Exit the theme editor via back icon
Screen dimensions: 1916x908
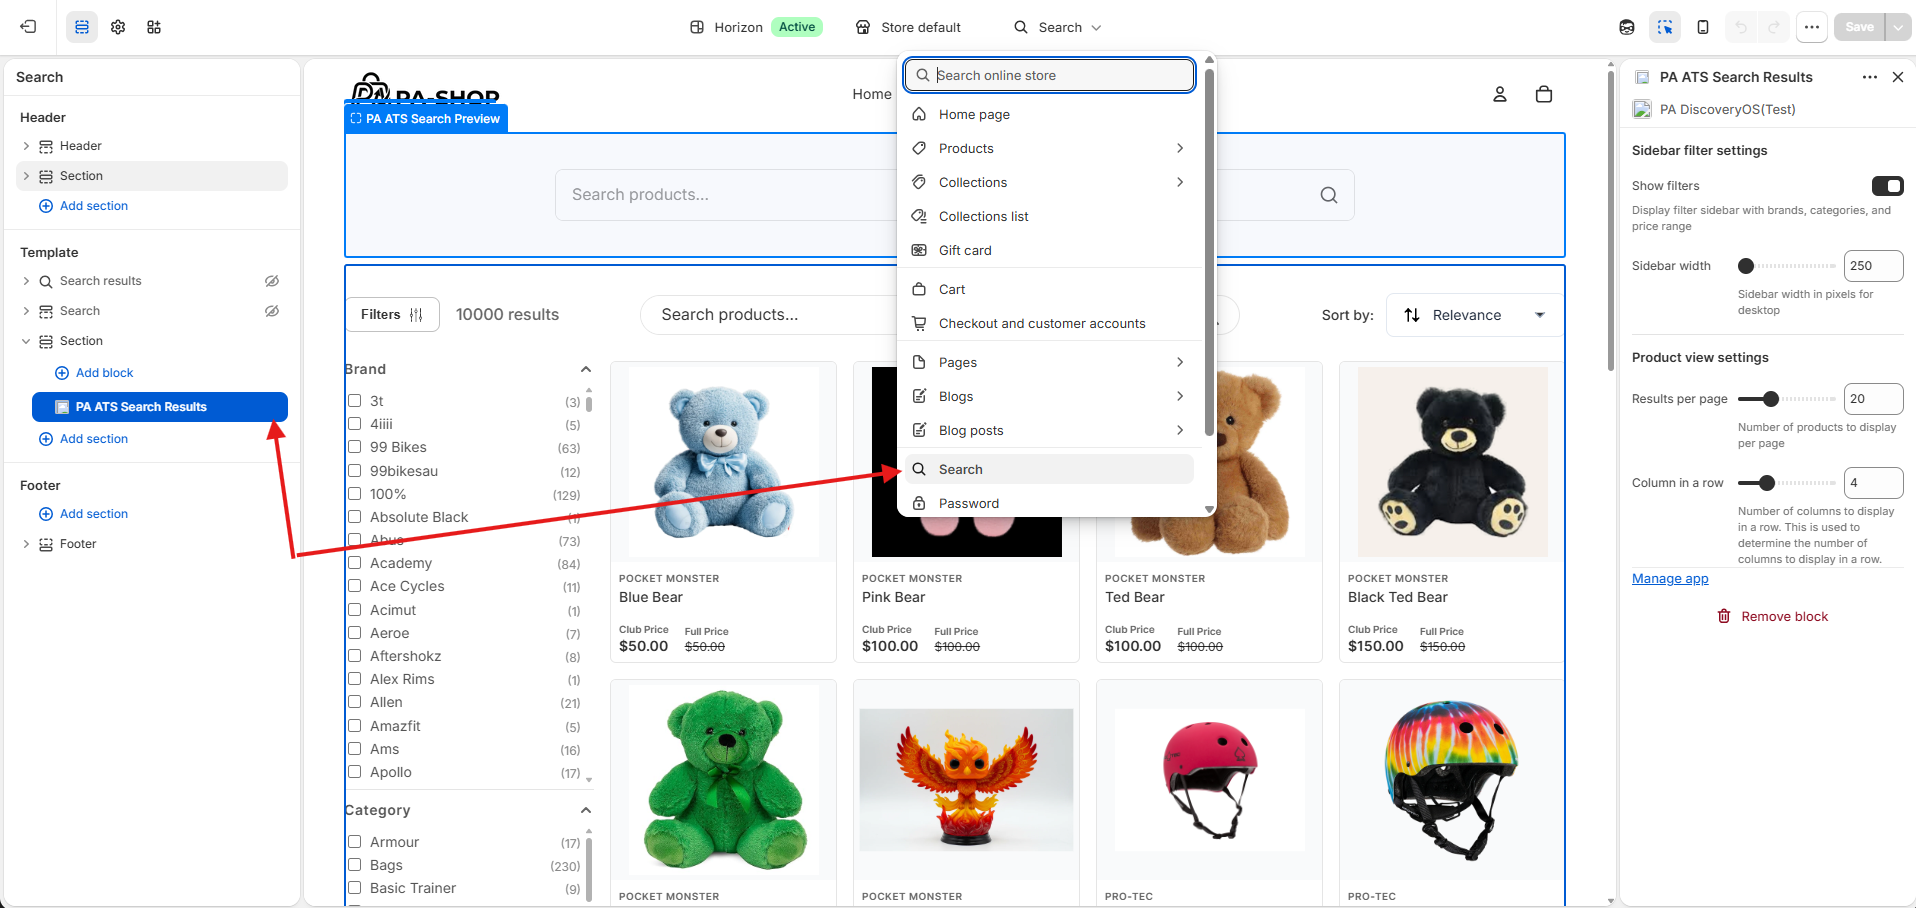pos(28,27)
